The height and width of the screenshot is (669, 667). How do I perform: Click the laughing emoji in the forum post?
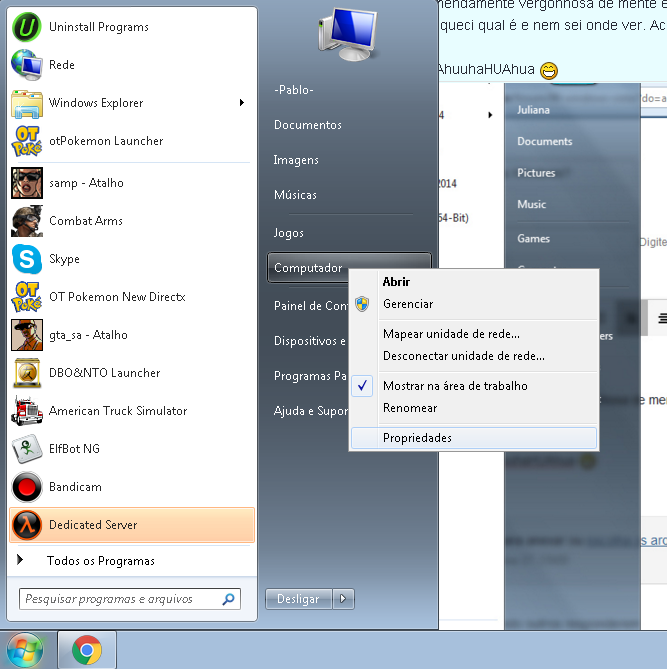(x=549, y=70)
